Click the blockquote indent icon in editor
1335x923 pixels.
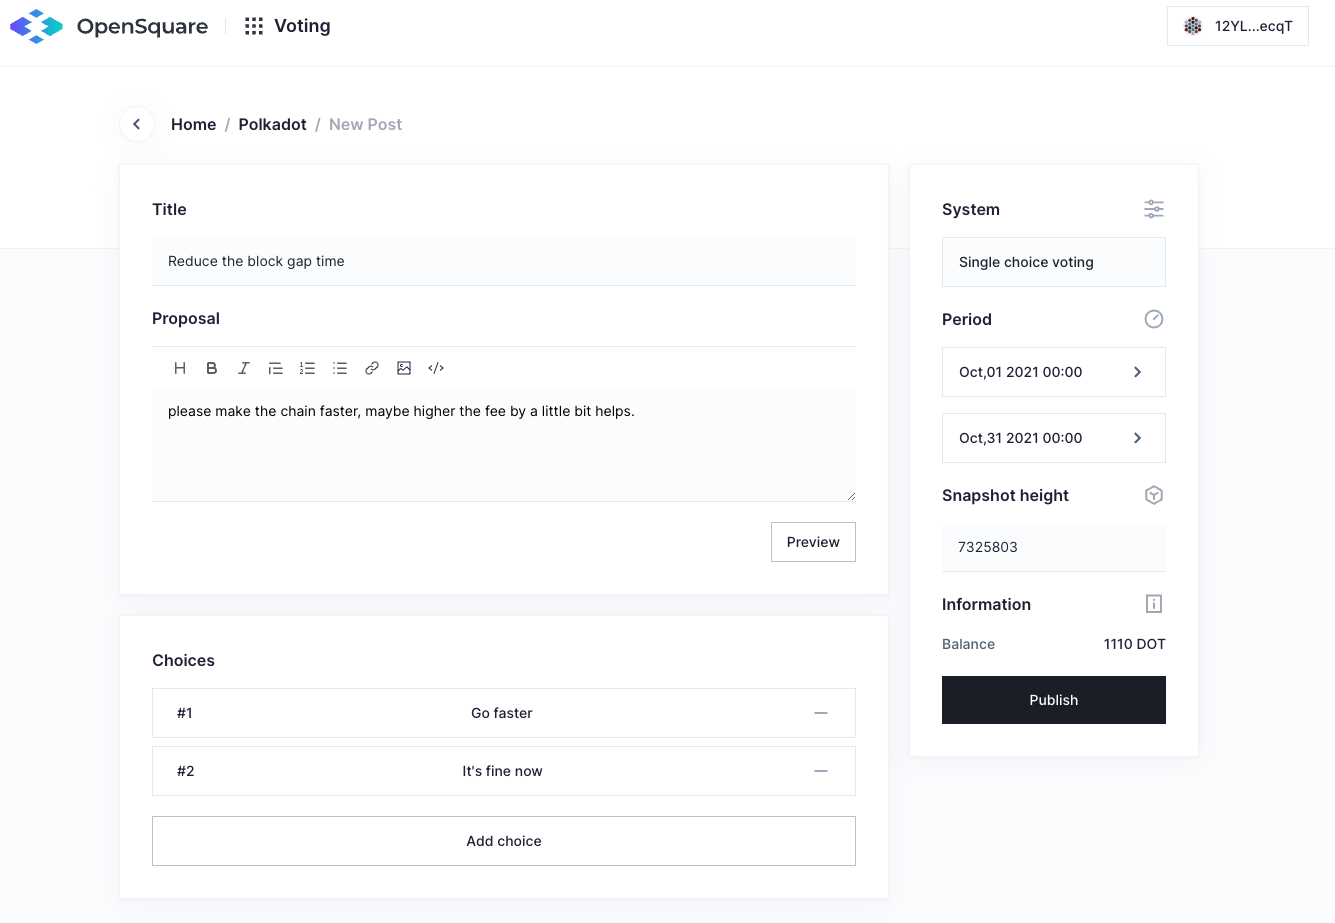click(x=275, y=368)
